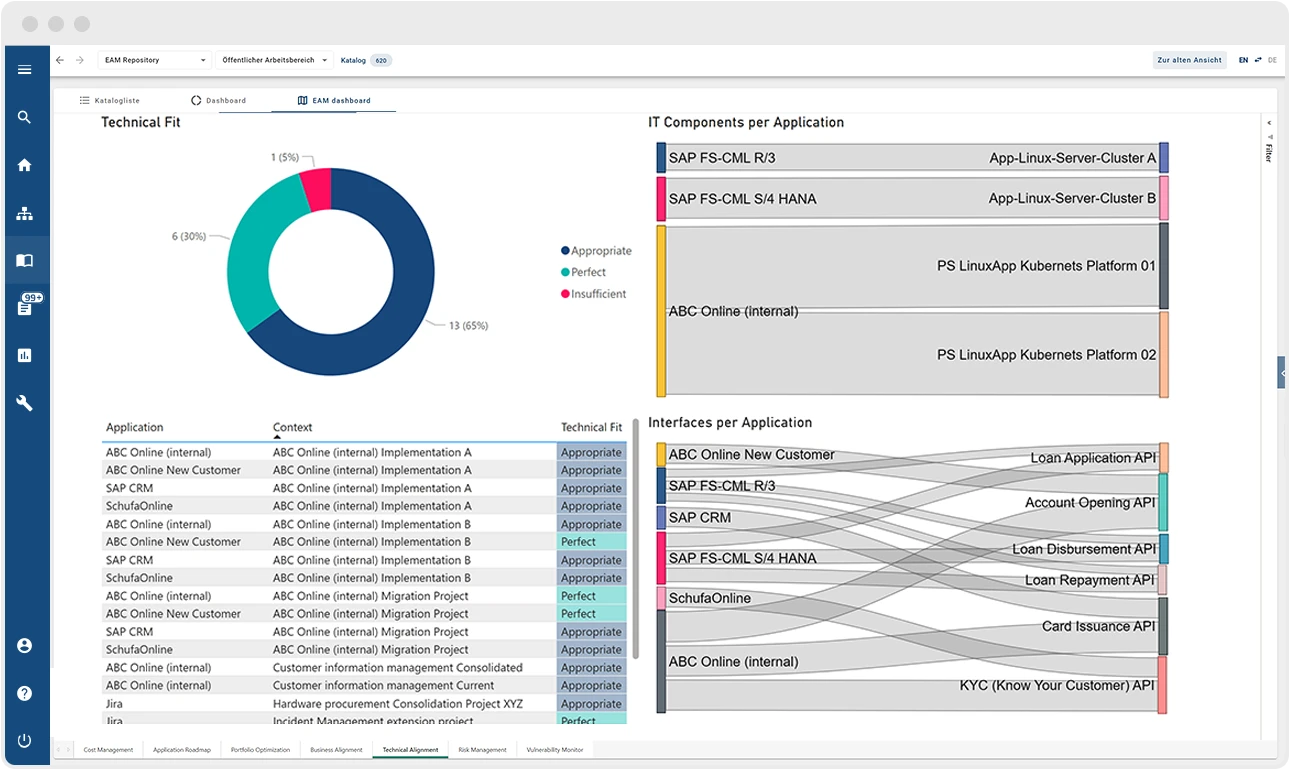Open the Öffentlicher Arbeitsbereich dropdown
This screenshot has width=1290, height=770.
[x=274, y=60]
